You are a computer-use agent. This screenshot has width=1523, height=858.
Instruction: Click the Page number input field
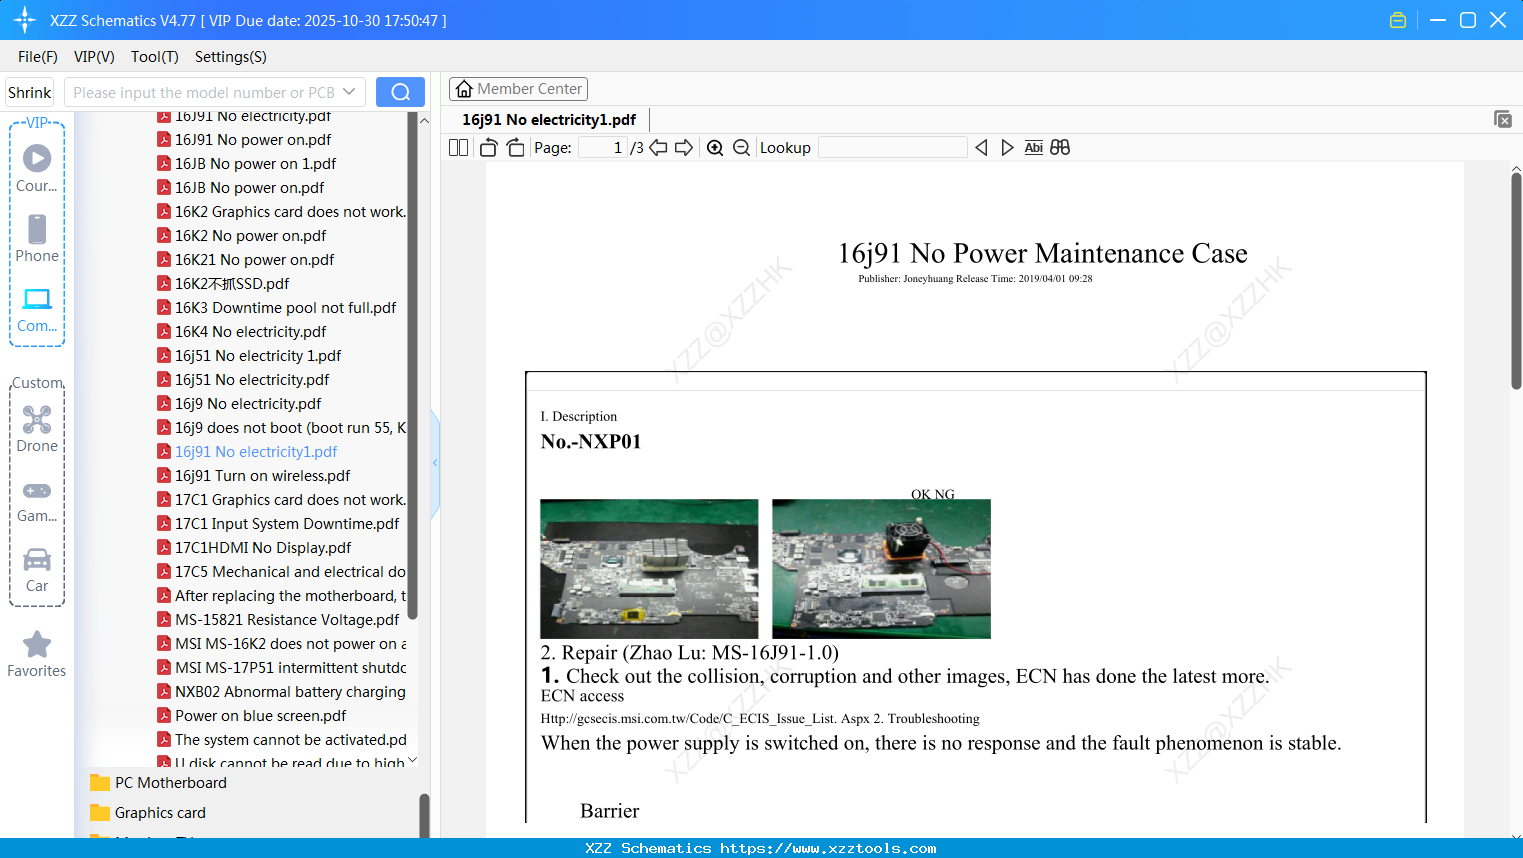point(603,148)
